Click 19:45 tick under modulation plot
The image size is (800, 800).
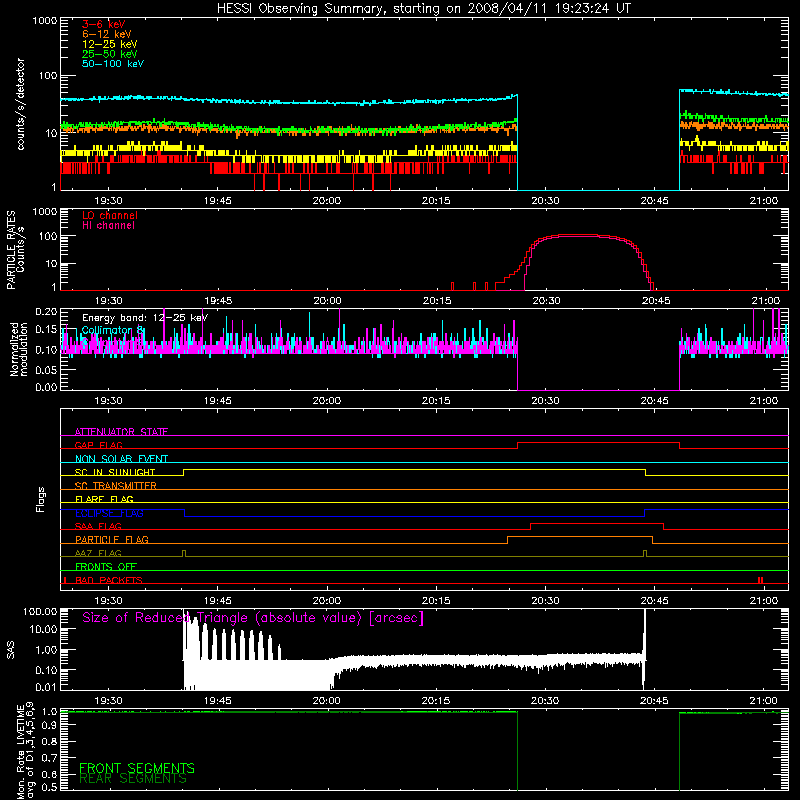pyautogui.click(x=217, y=401)
